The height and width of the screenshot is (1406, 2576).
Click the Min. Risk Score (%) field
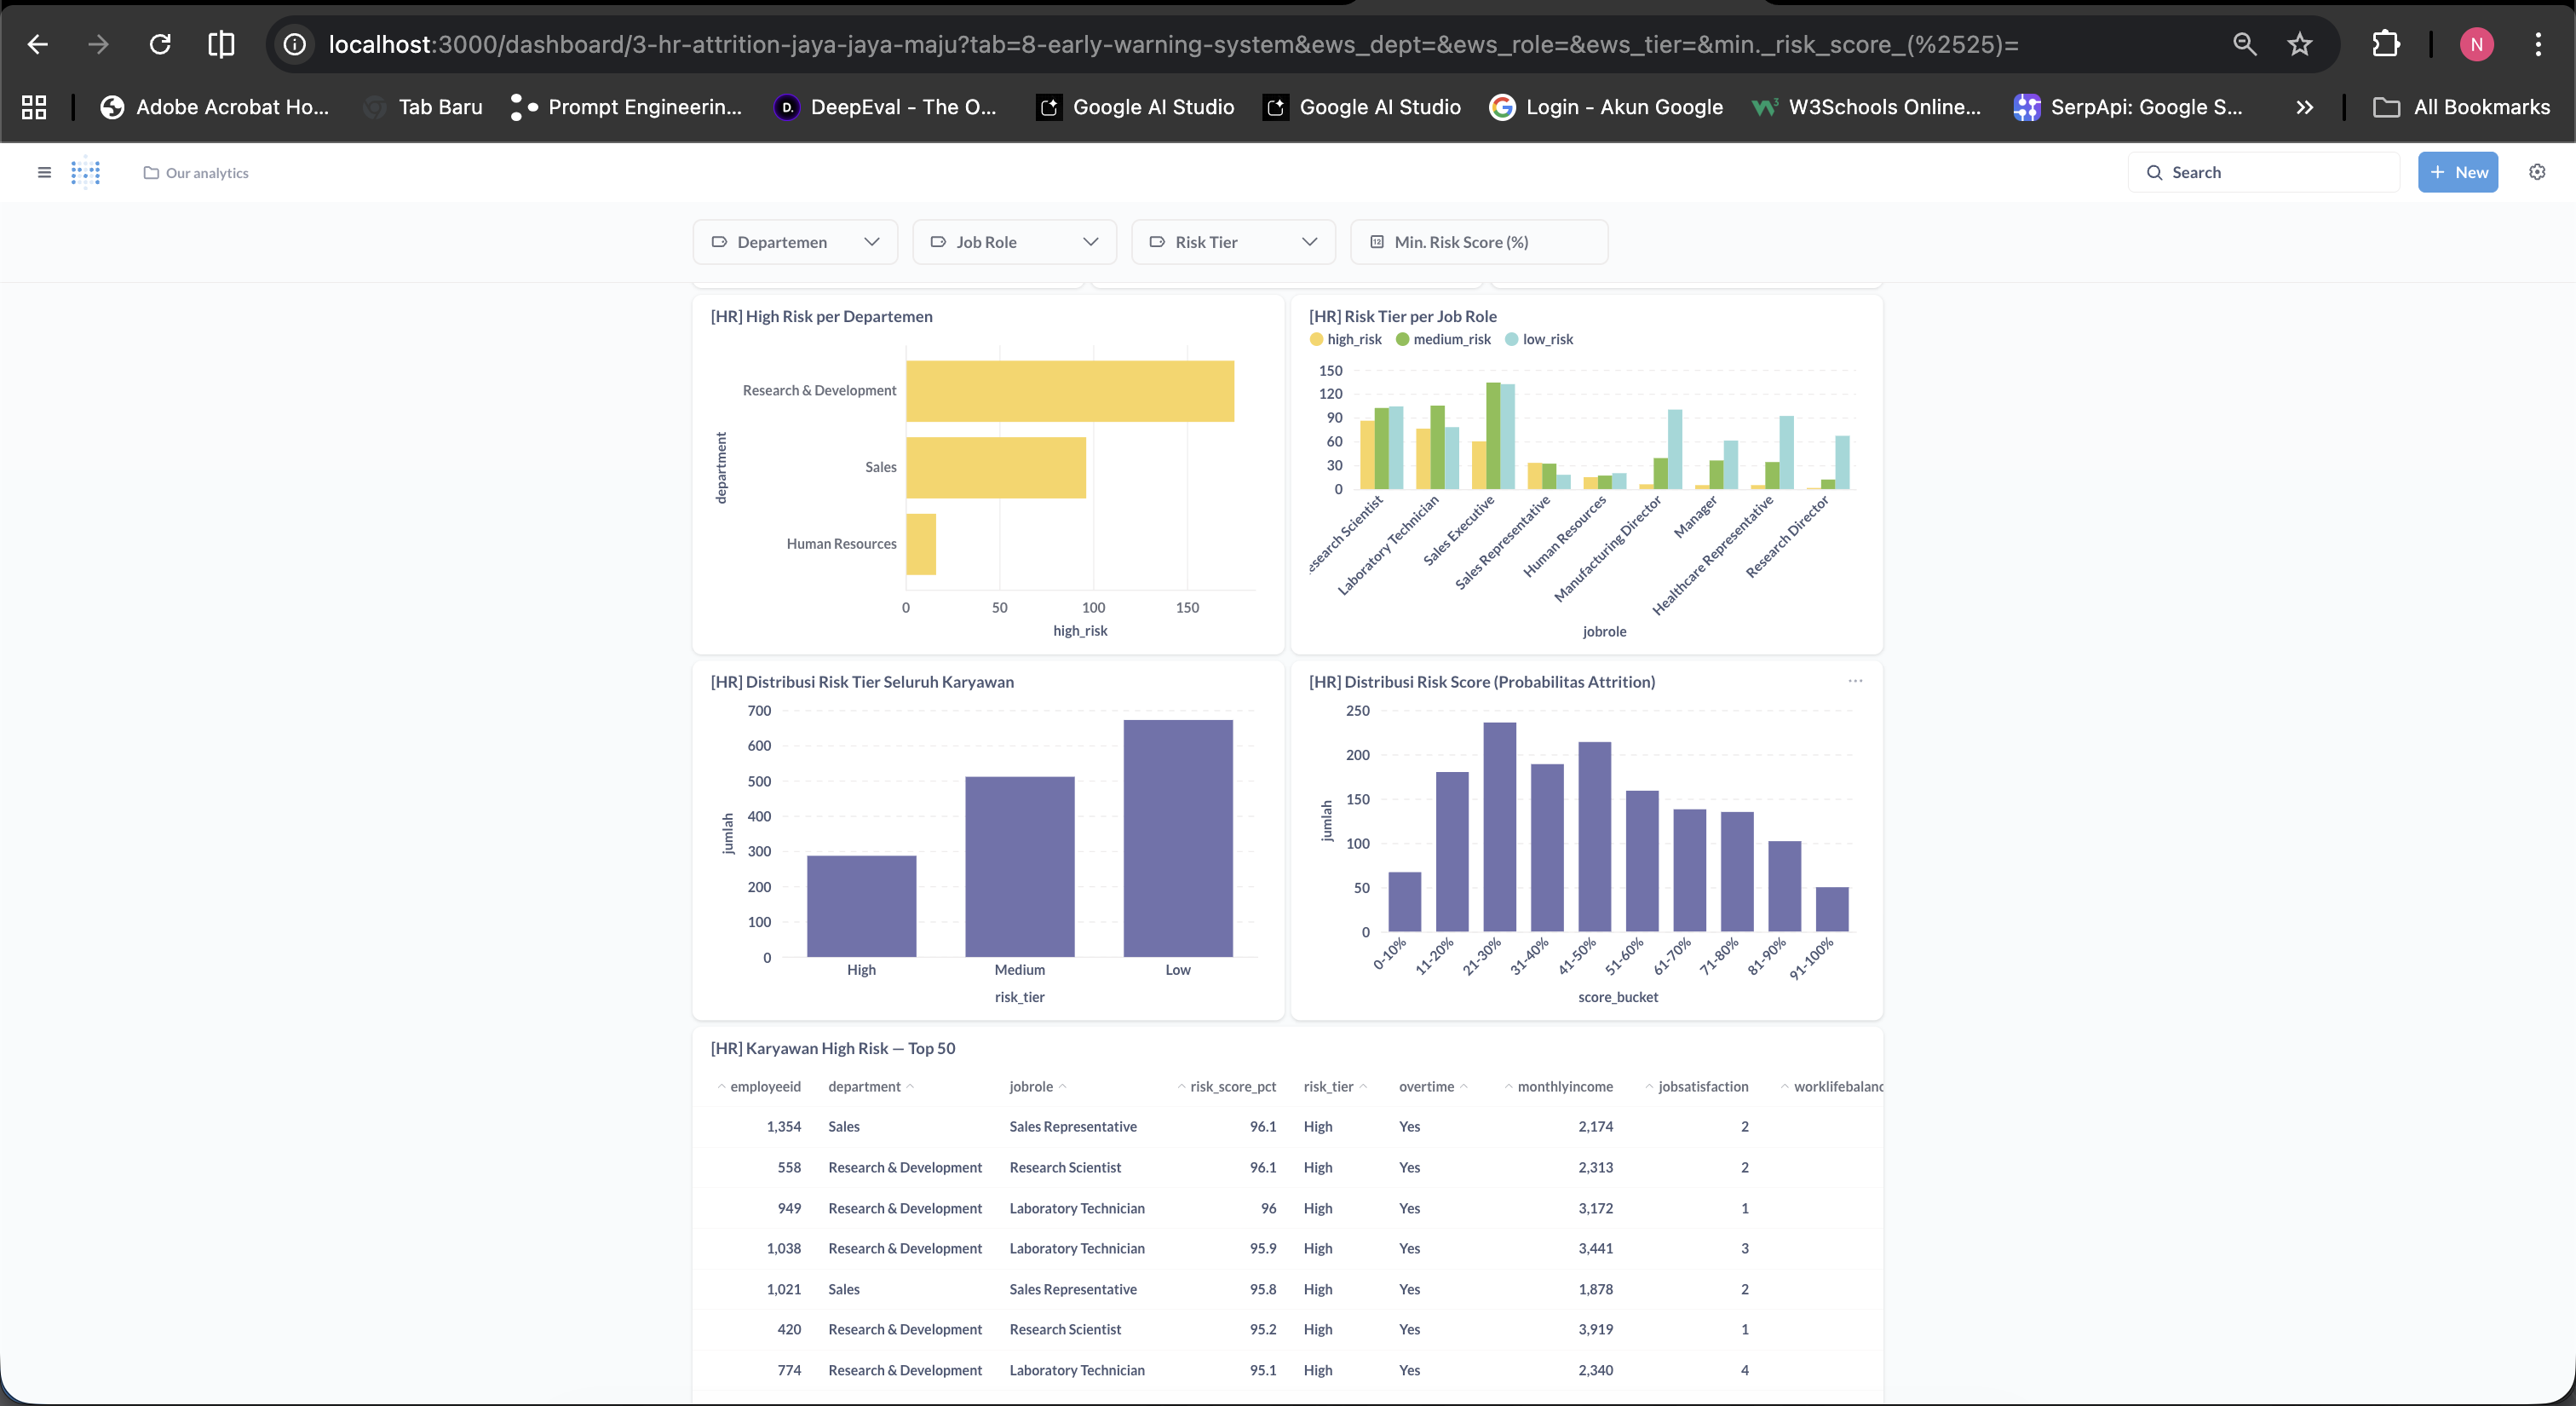1479,242
